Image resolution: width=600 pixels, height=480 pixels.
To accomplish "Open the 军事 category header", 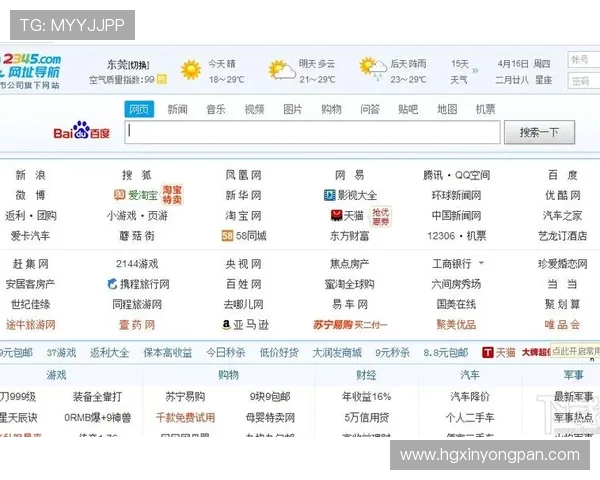I will (x=573, y=375).
